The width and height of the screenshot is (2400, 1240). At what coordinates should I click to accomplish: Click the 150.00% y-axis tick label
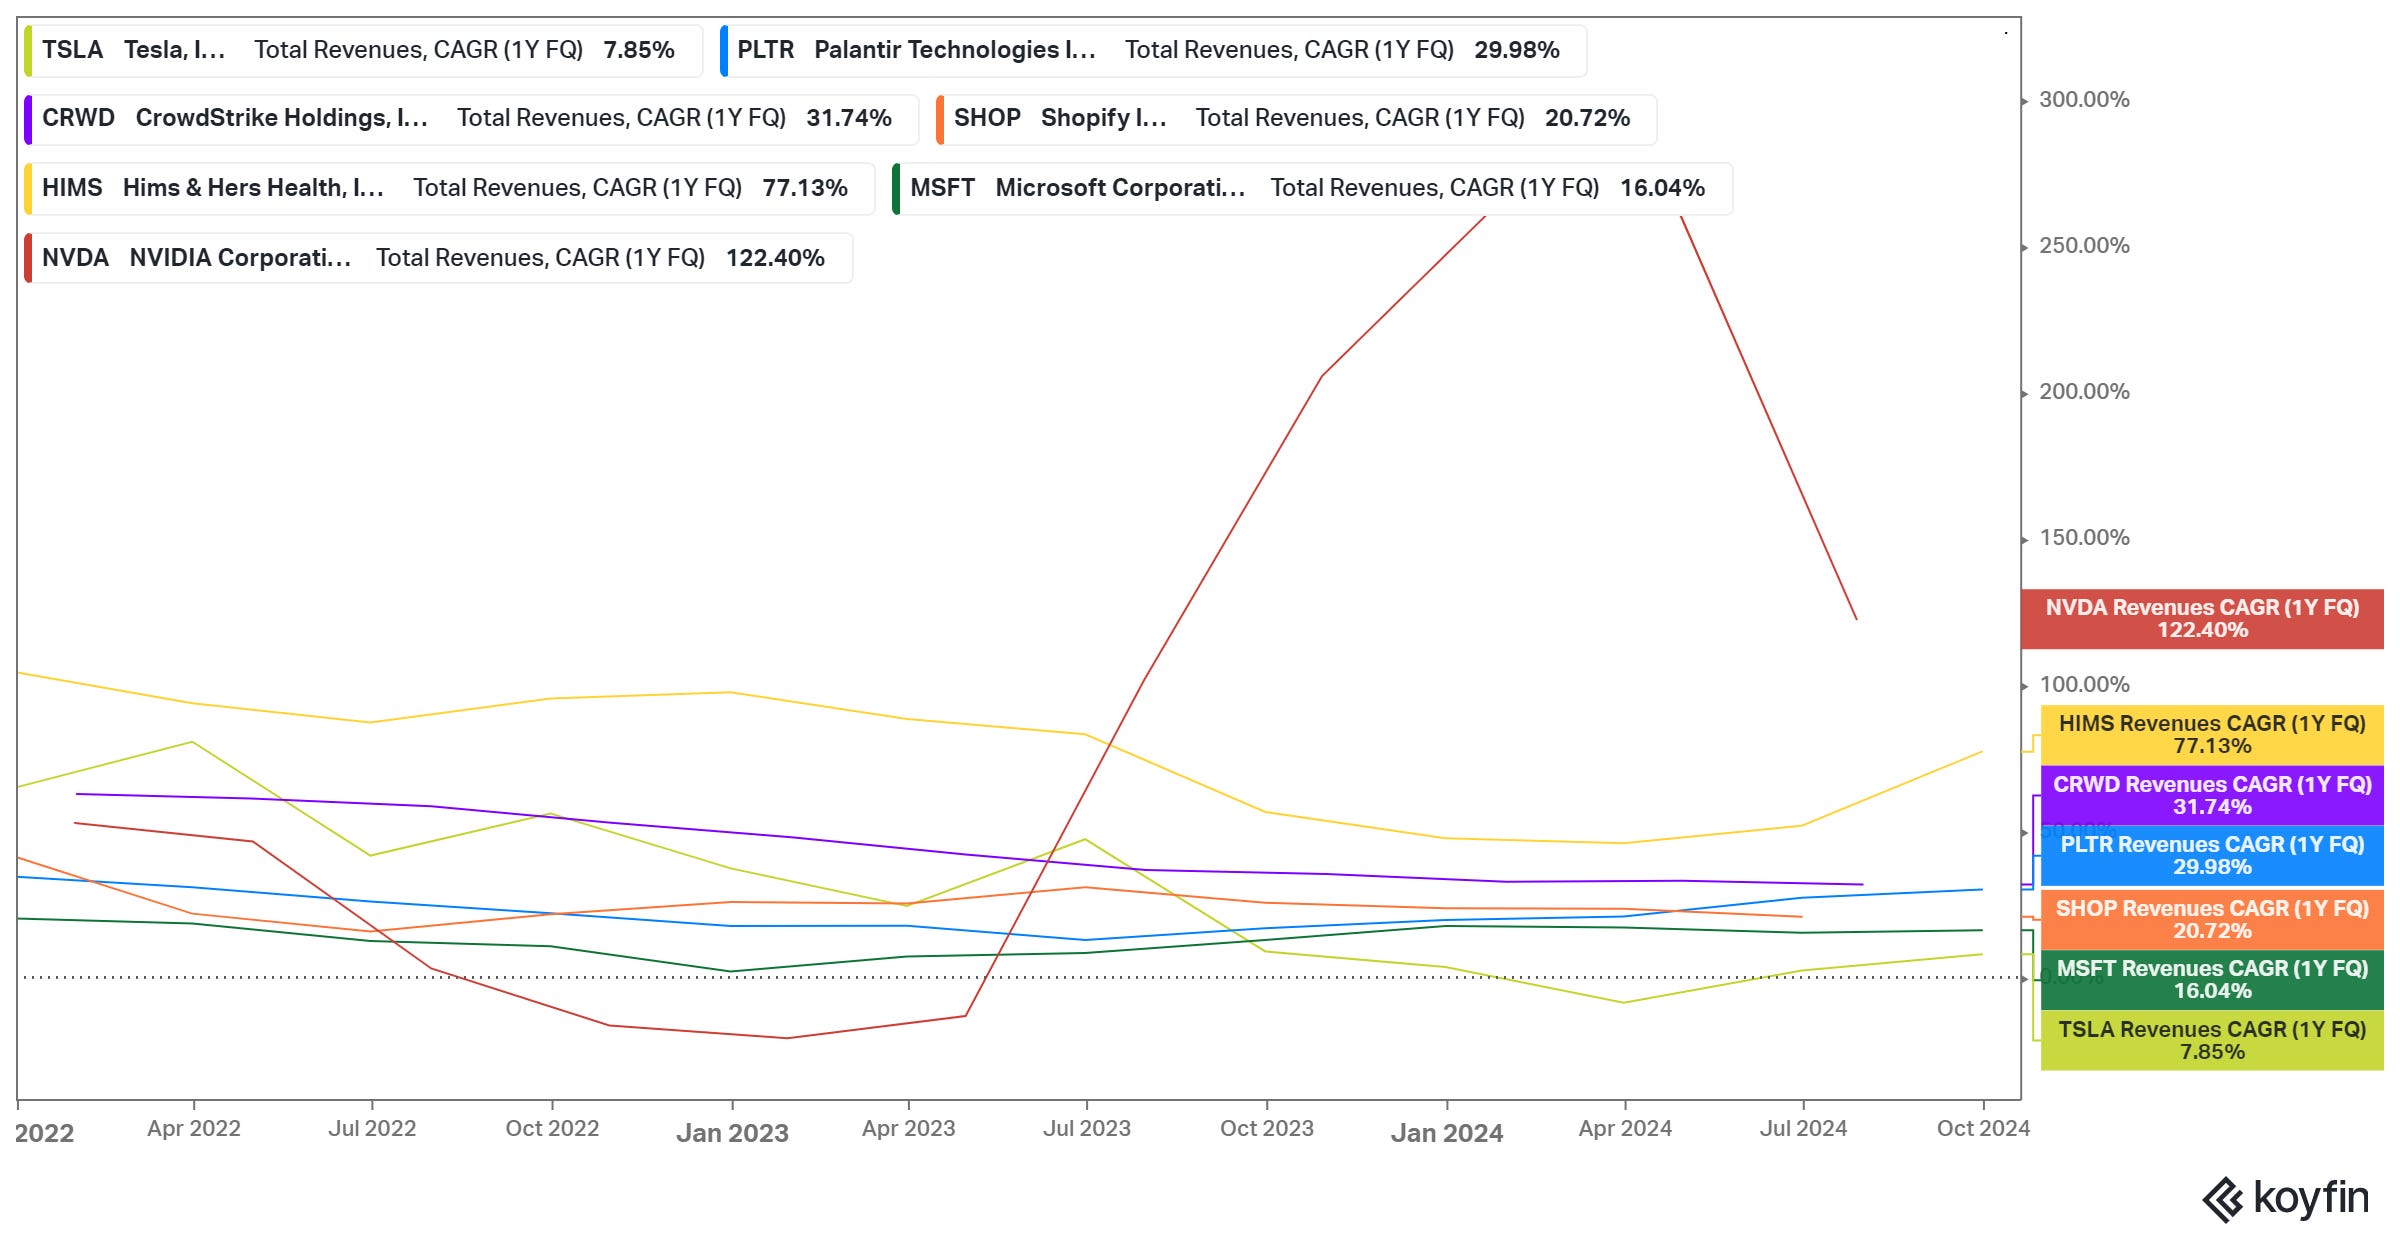click(2084, 538)
